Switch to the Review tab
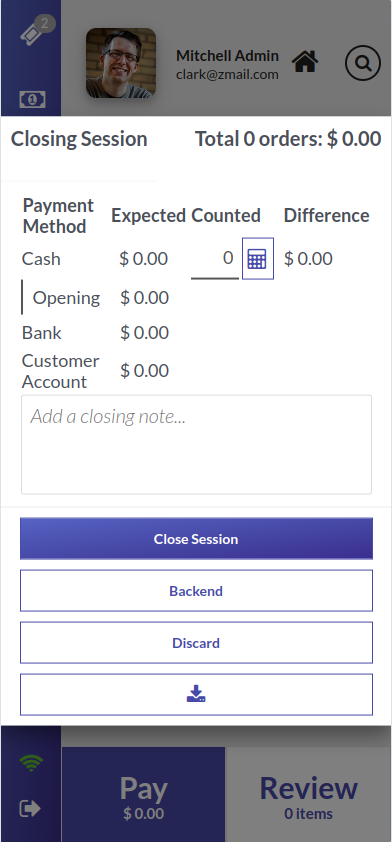 pyautogui.click(x=309, y=795)
